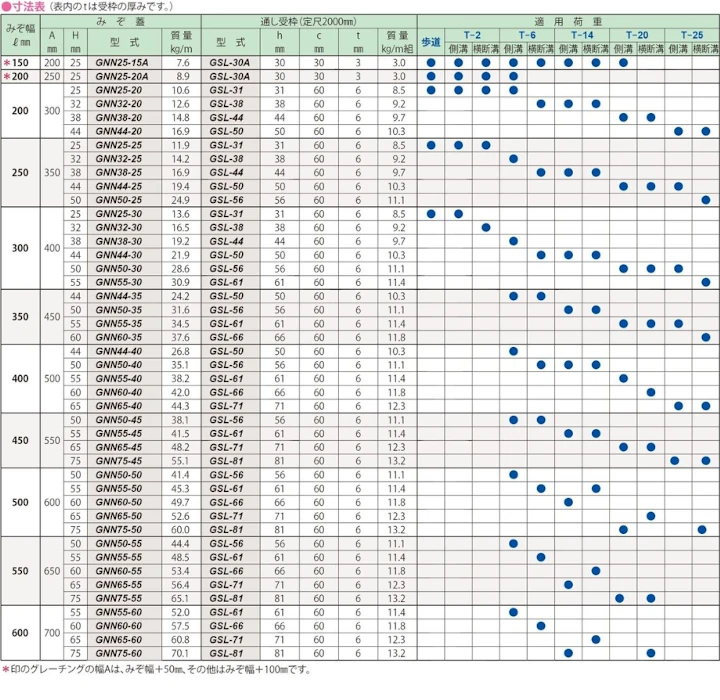Viewport: 720px width, 700px height.
Task: Click the groove width 600 cell
Action: coord(20,633)
